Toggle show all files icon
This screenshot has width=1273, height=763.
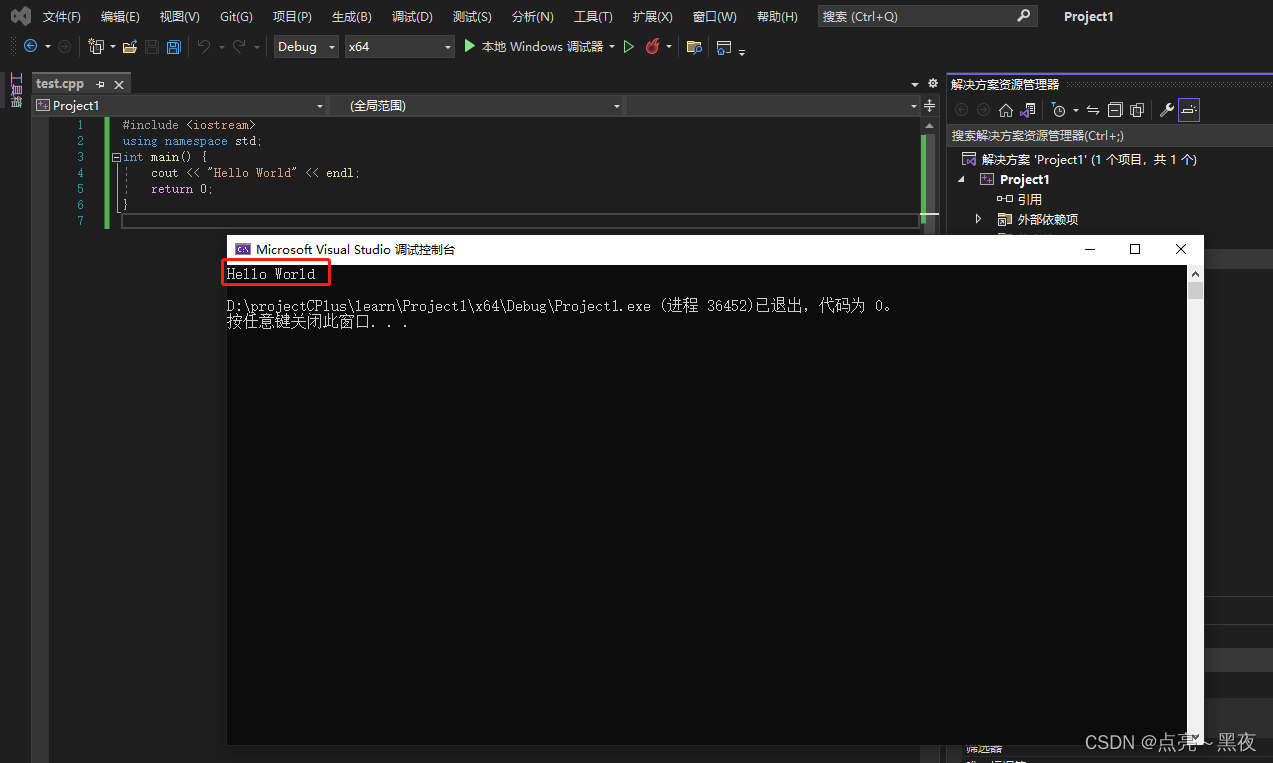click(x=1137, y=110)
